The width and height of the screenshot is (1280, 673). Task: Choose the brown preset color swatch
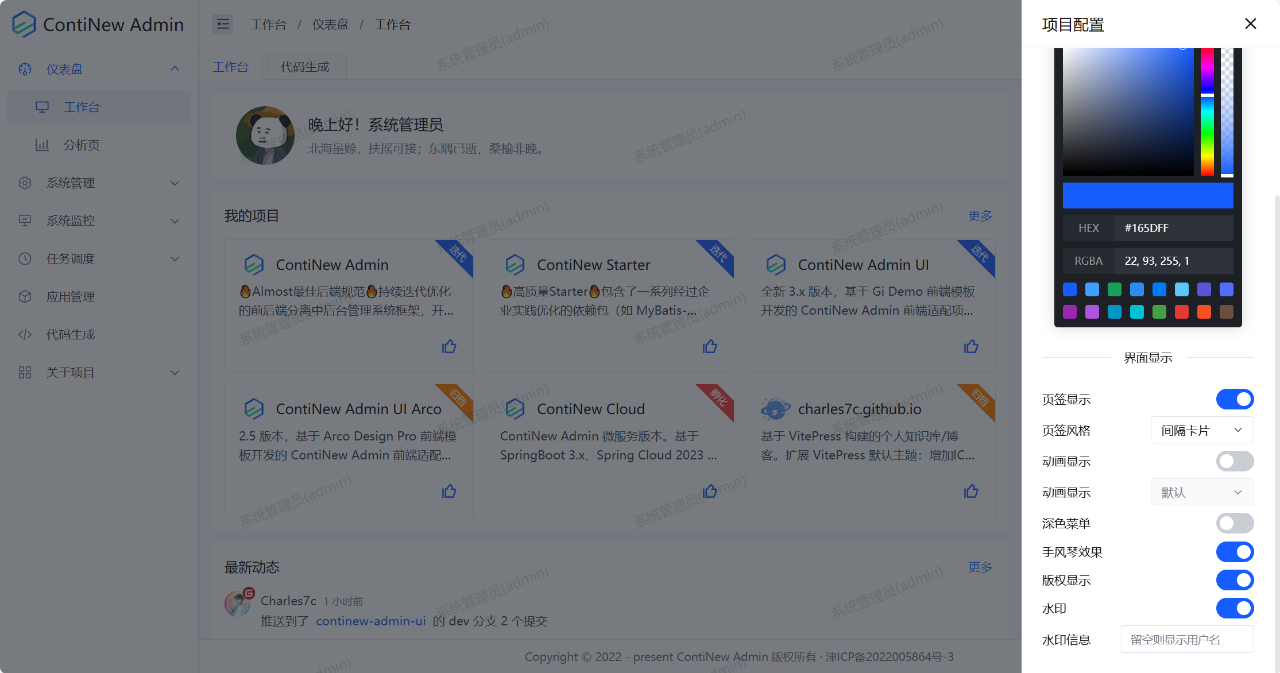1227,312
